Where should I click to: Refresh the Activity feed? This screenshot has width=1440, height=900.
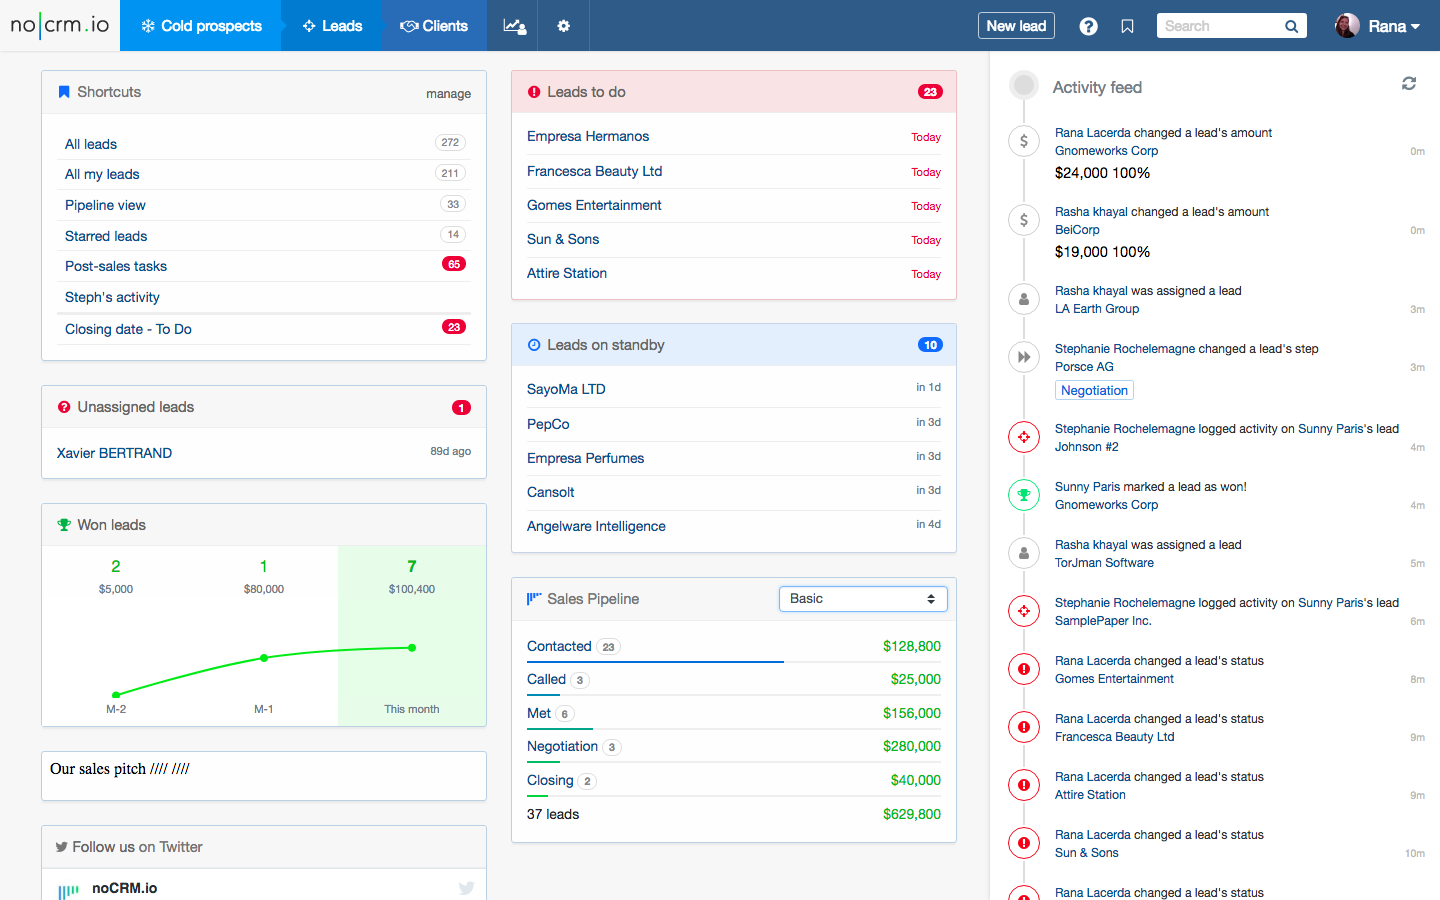click(x=1409, y=84)
